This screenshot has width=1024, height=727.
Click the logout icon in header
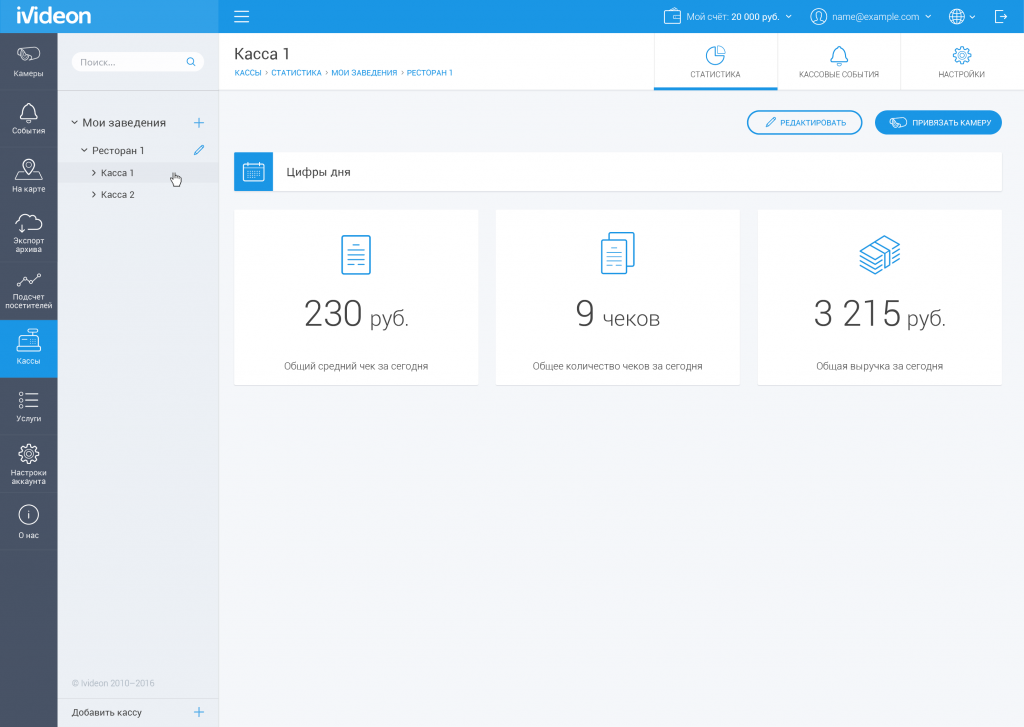pos(1000,16)
